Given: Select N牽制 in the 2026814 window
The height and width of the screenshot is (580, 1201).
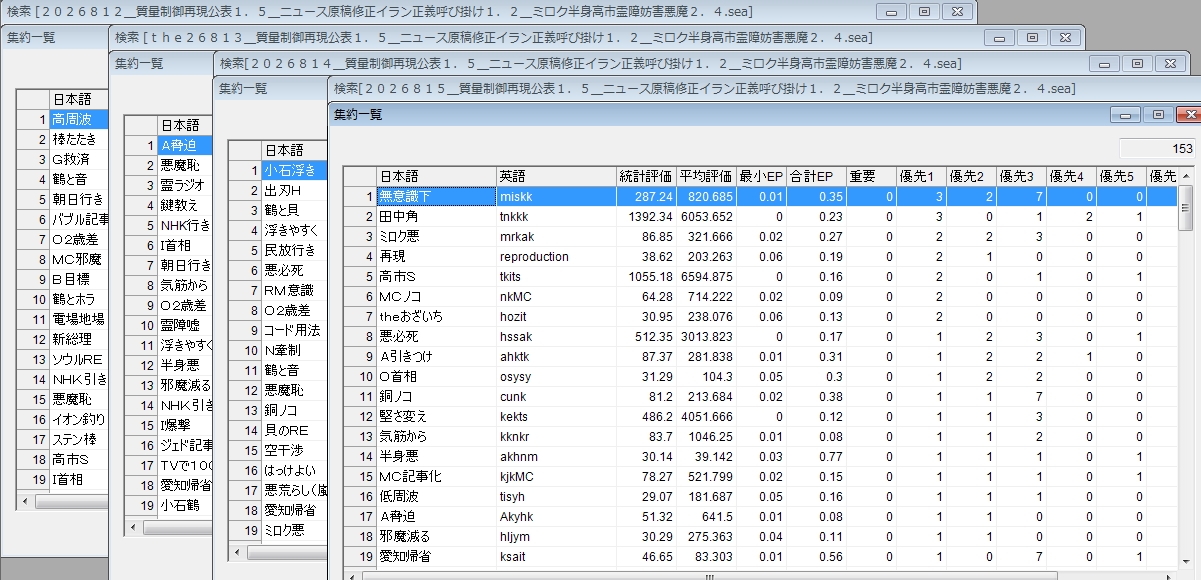Looking at the screenshot, I should 294,350.
